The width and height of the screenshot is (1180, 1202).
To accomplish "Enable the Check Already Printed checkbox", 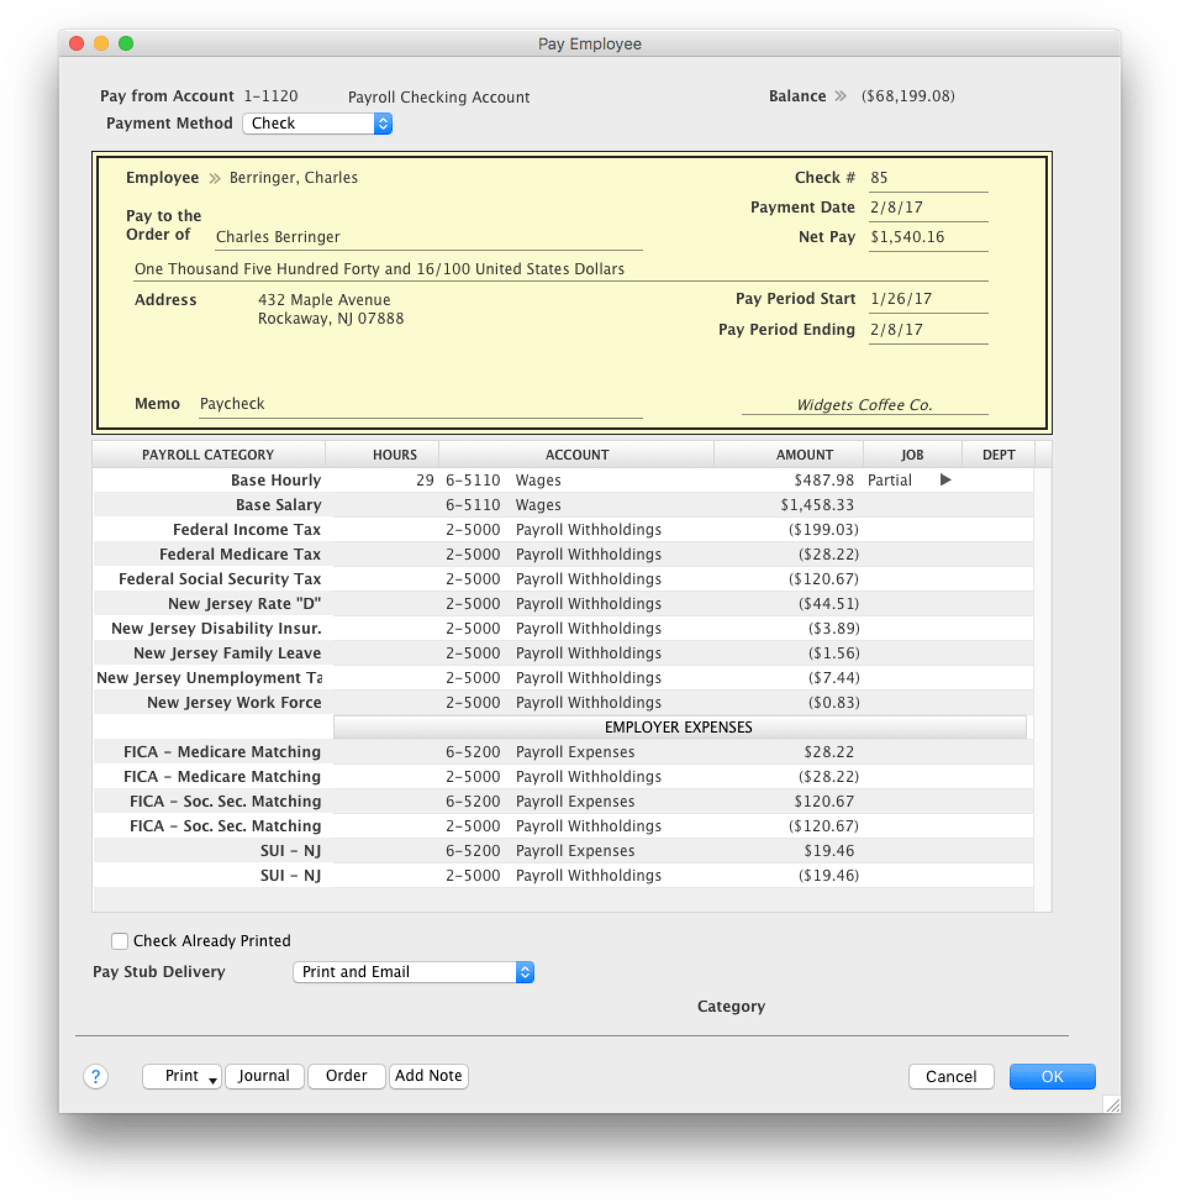I will tap(119, 940).
